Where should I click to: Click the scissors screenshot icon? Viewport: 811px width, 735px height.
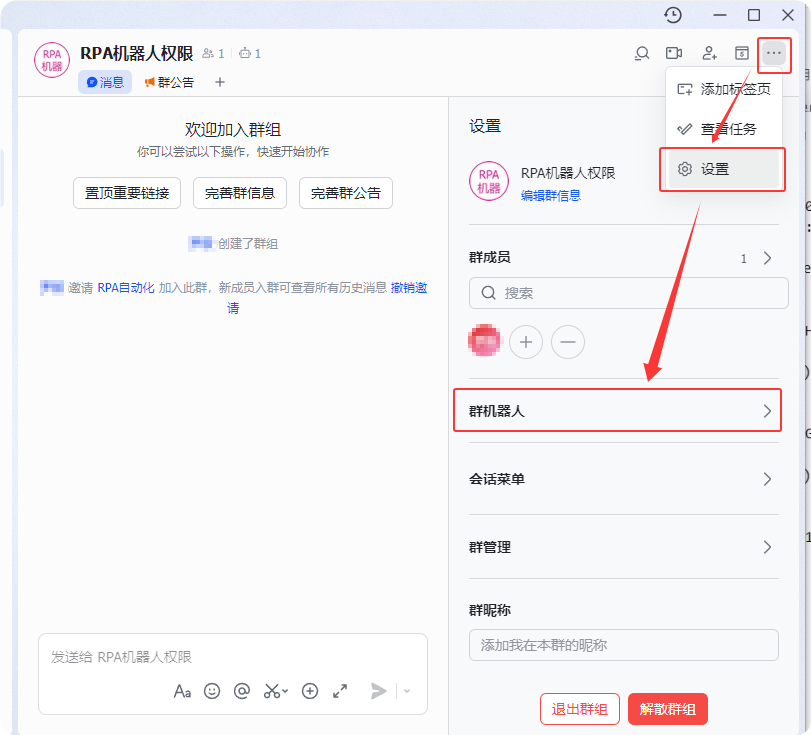[274, 691]
